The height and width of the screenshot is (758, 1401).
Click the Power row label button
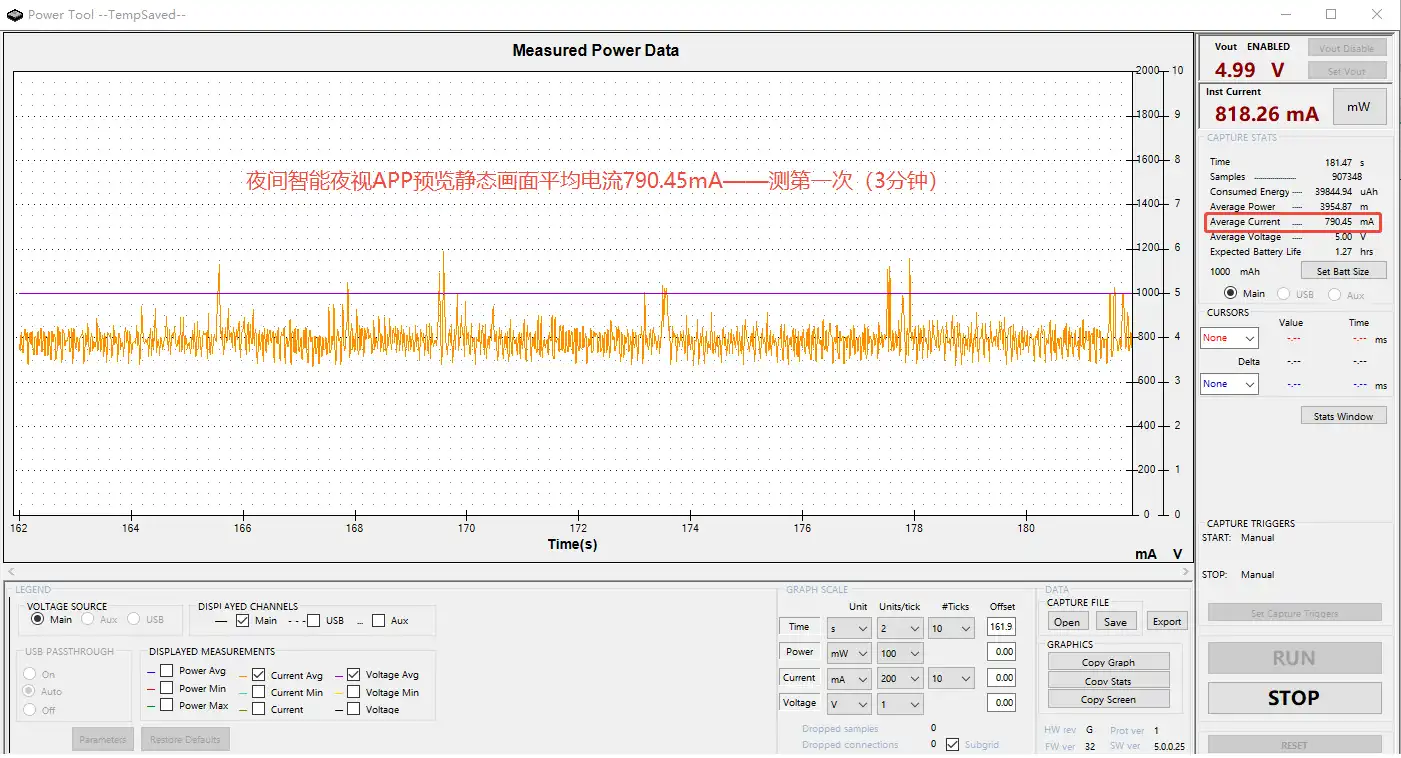[x=799, y=652]
